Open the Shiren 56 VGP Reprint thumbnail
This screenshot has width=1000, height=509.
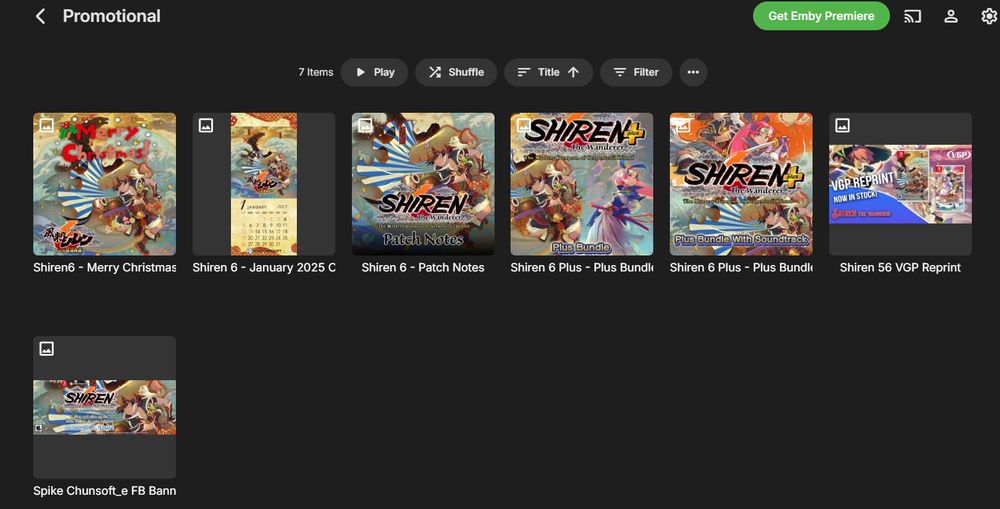[x=900, y=184]
